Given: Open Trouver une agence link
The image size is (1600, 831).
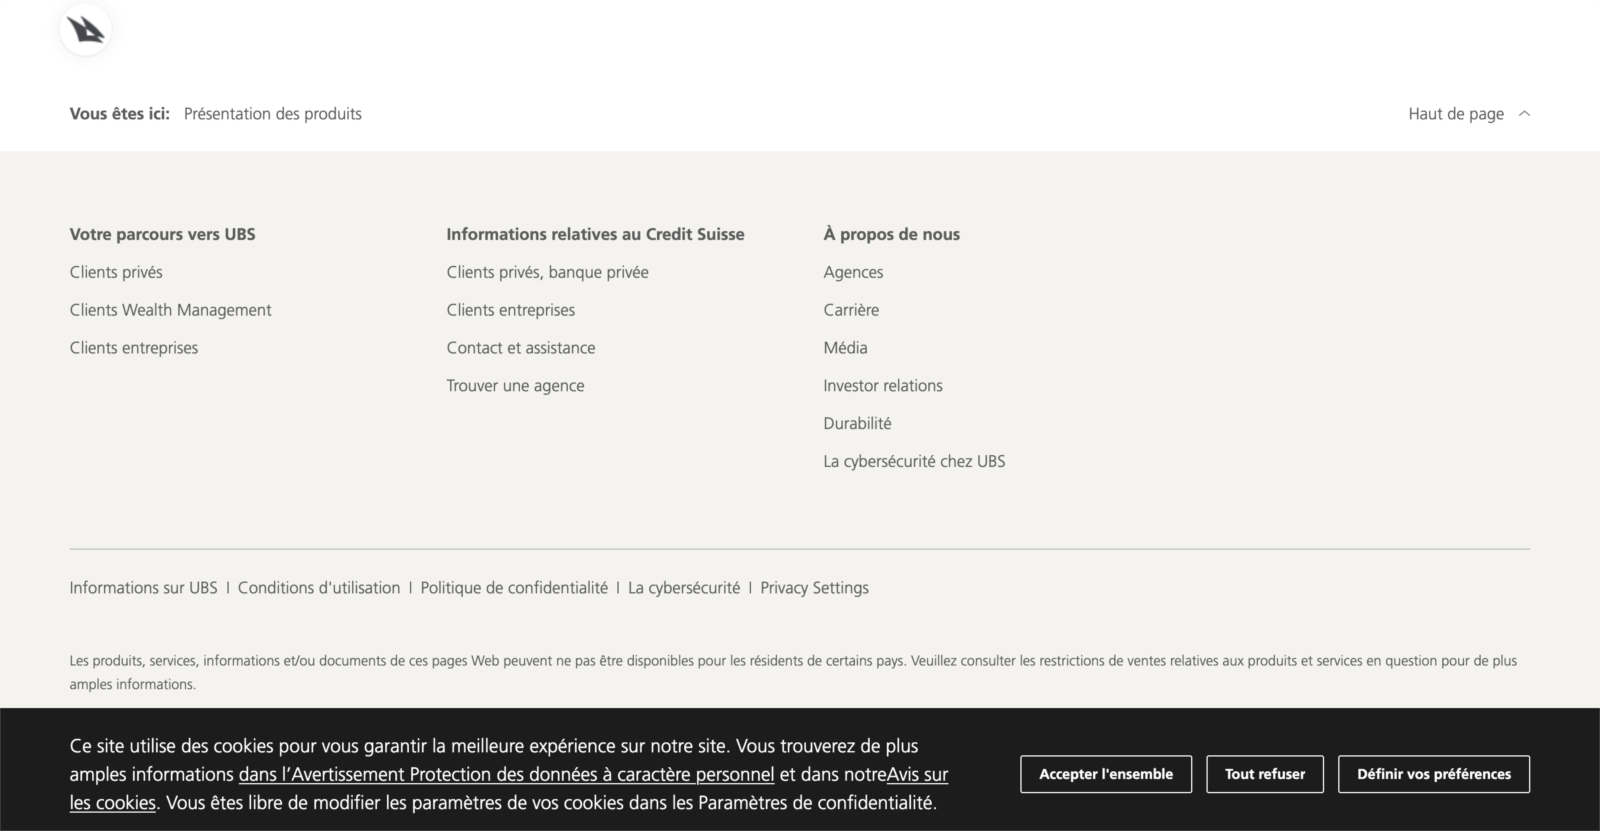Looking at the screenshot, I should [515, 386].
